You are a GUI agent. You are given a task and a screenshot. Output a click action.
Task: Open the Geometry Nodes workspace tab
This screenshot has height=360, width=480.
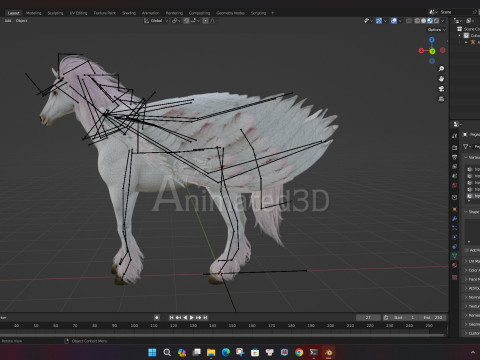pos(230,13)
